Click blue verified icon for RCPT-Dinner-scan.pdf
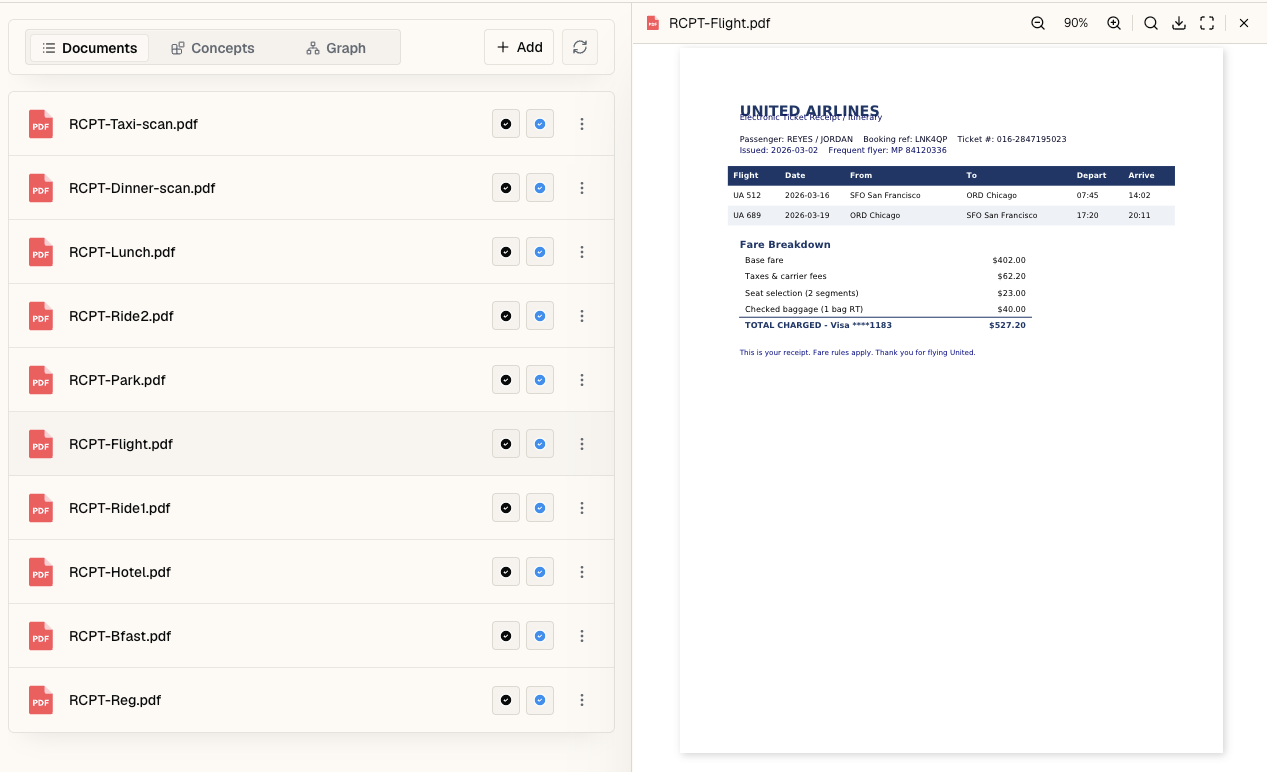This screenshot has height=772, width=1267. [x=540, y=188]
